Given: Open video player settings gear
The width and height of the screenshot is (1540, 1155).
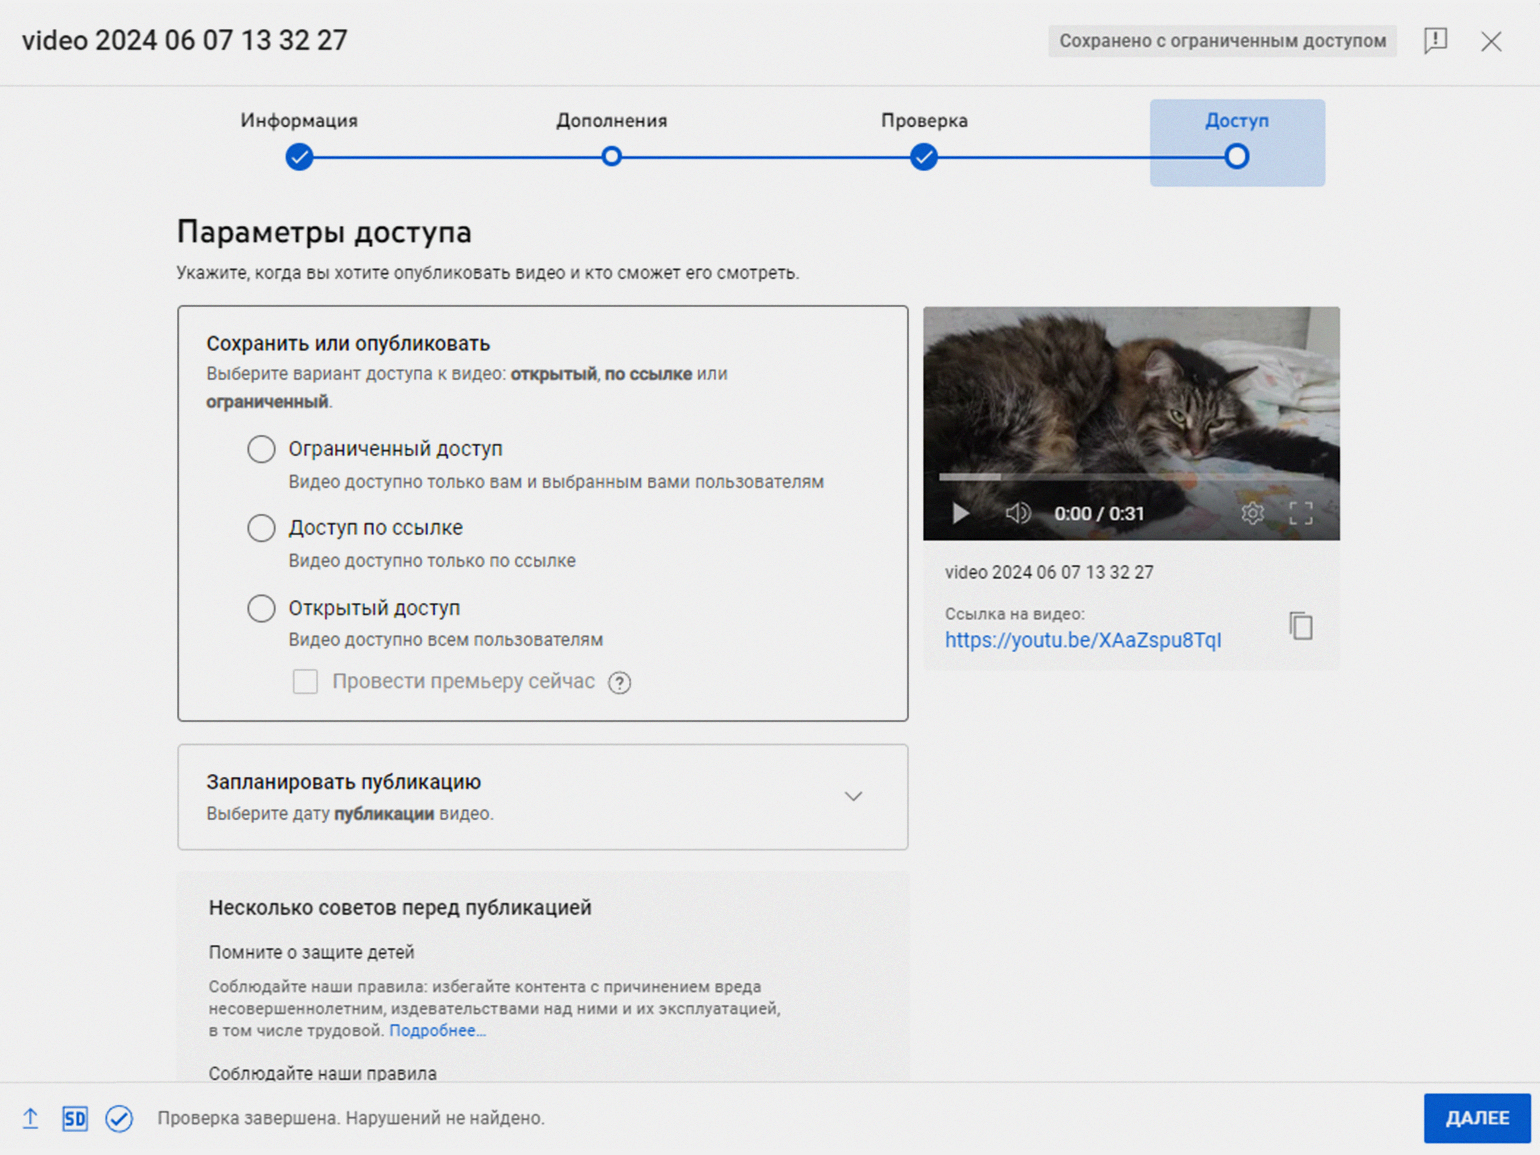Looking at the screenshot, I should pos(1252,513).
